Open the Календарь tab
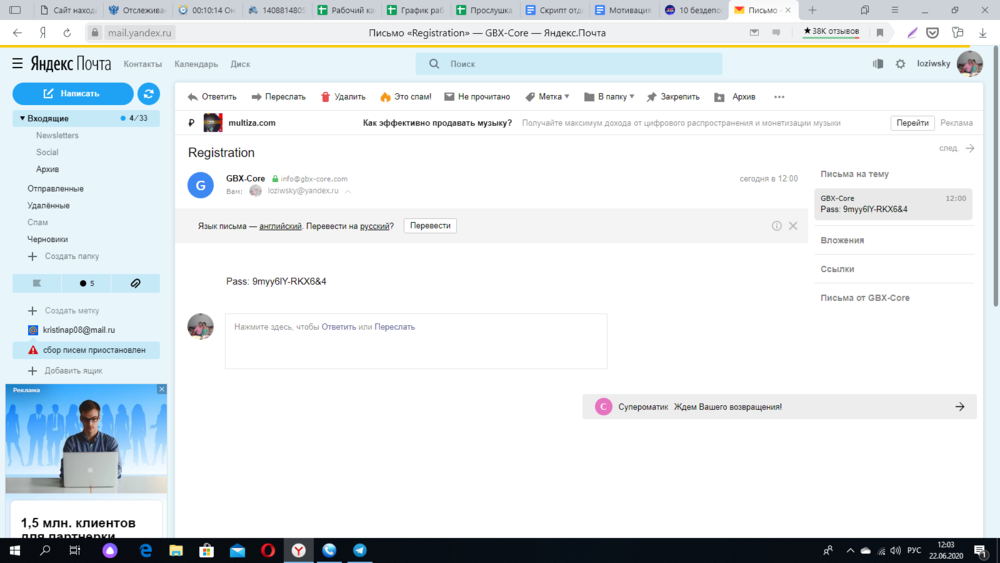 (196, 64)
